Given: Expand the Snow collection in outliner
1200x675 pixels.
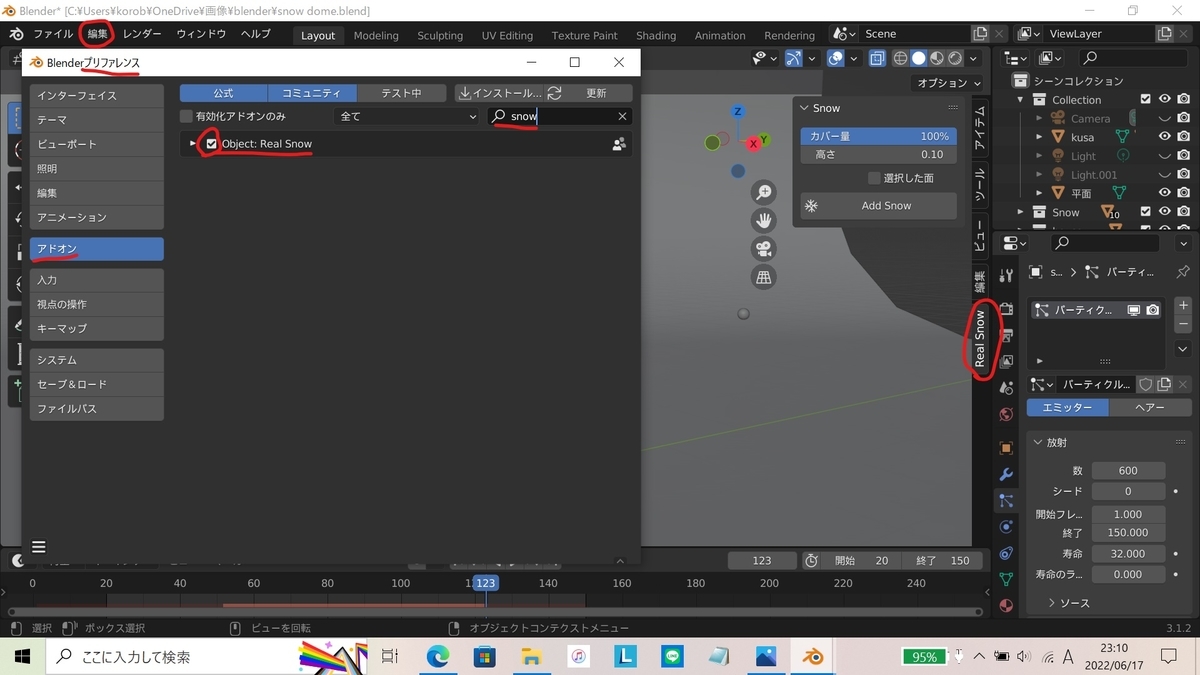Looking at the screenshot, I should 1021,212.
